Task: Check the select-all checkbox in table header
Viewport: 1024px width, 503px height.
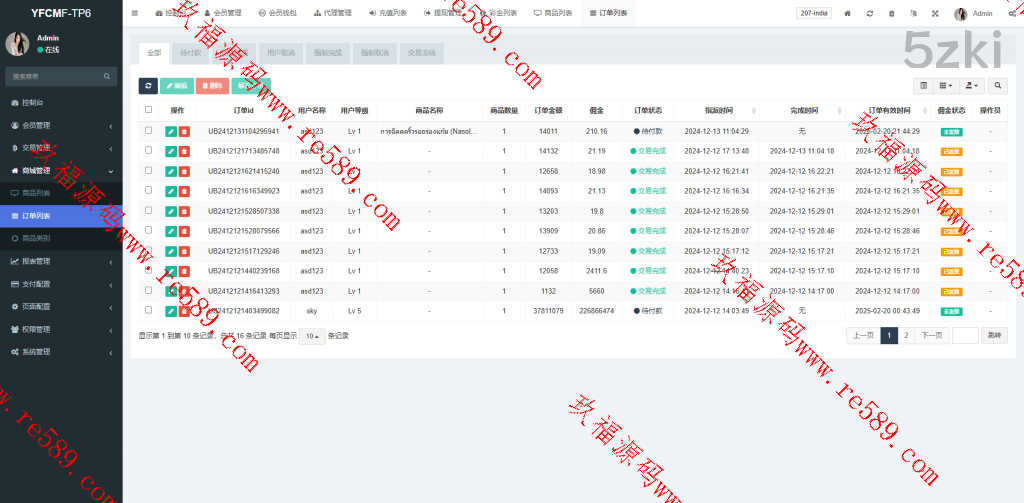Action: pos(149,110)
